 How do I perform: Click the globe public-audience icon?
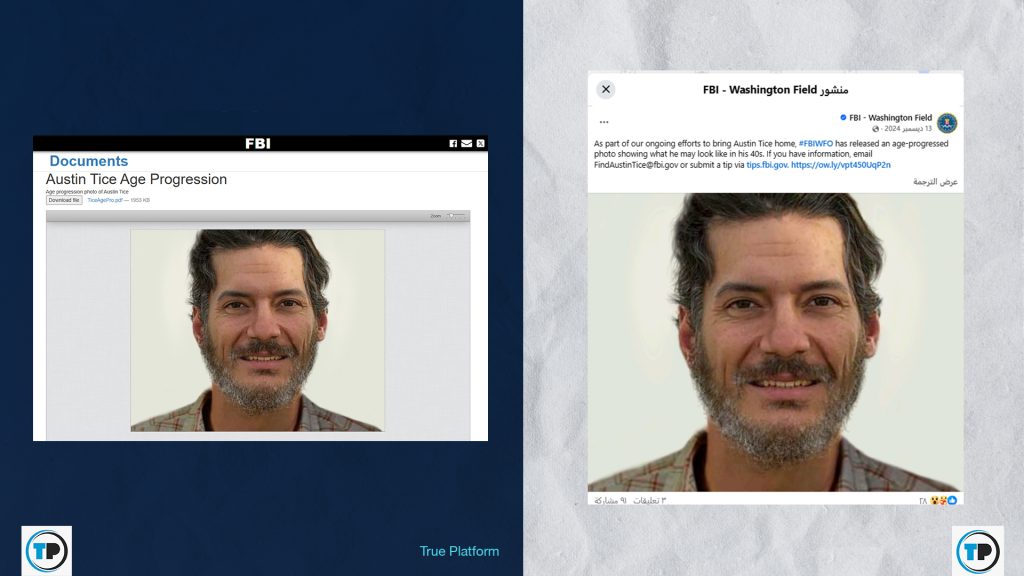pos(876,129)
